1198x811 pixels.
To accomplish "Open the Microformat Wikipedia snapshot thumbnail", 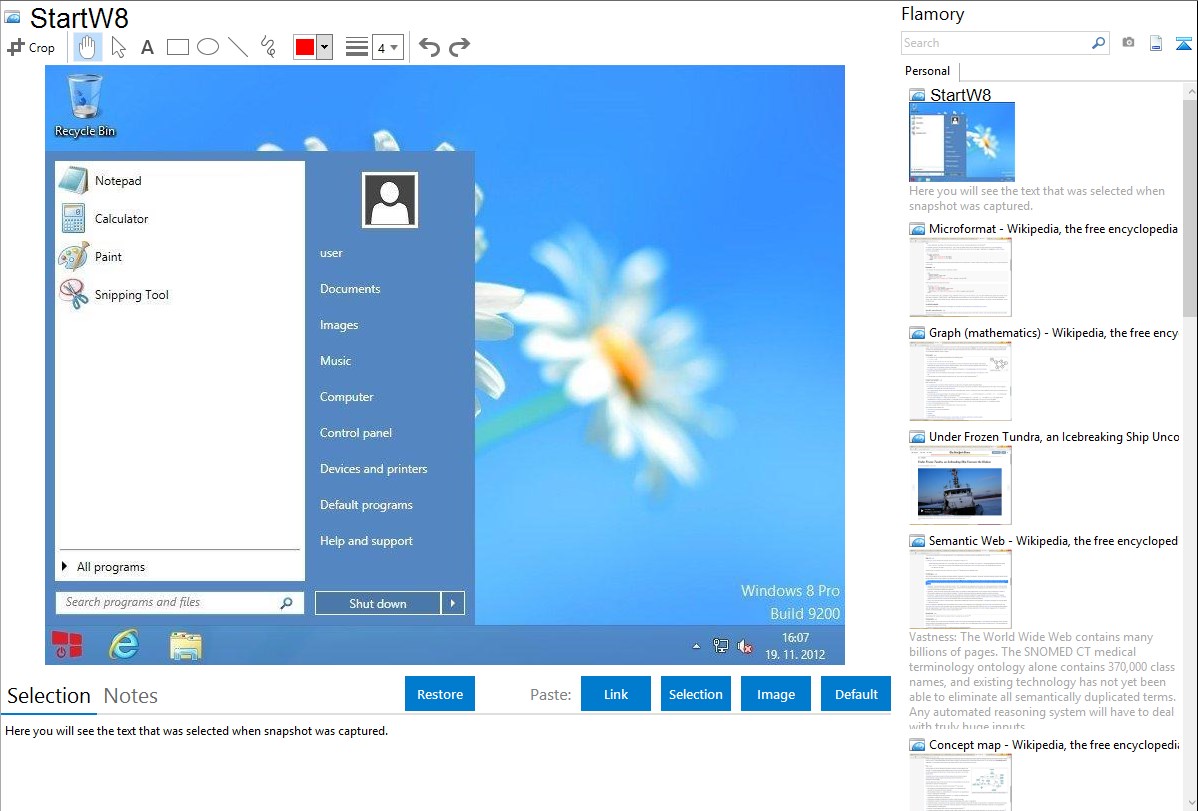I will pyautogui.click(x=960, y=277).
